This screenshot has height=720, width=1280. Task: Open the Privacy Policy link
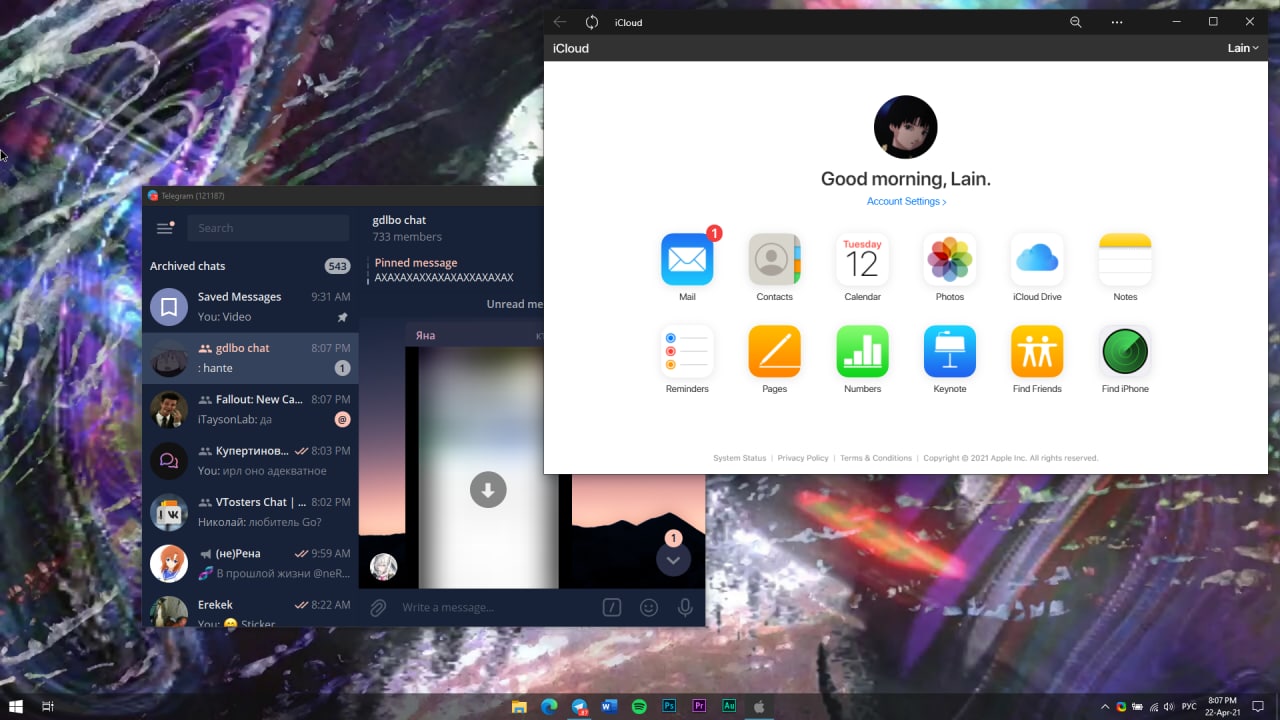(x=803, y=458)
